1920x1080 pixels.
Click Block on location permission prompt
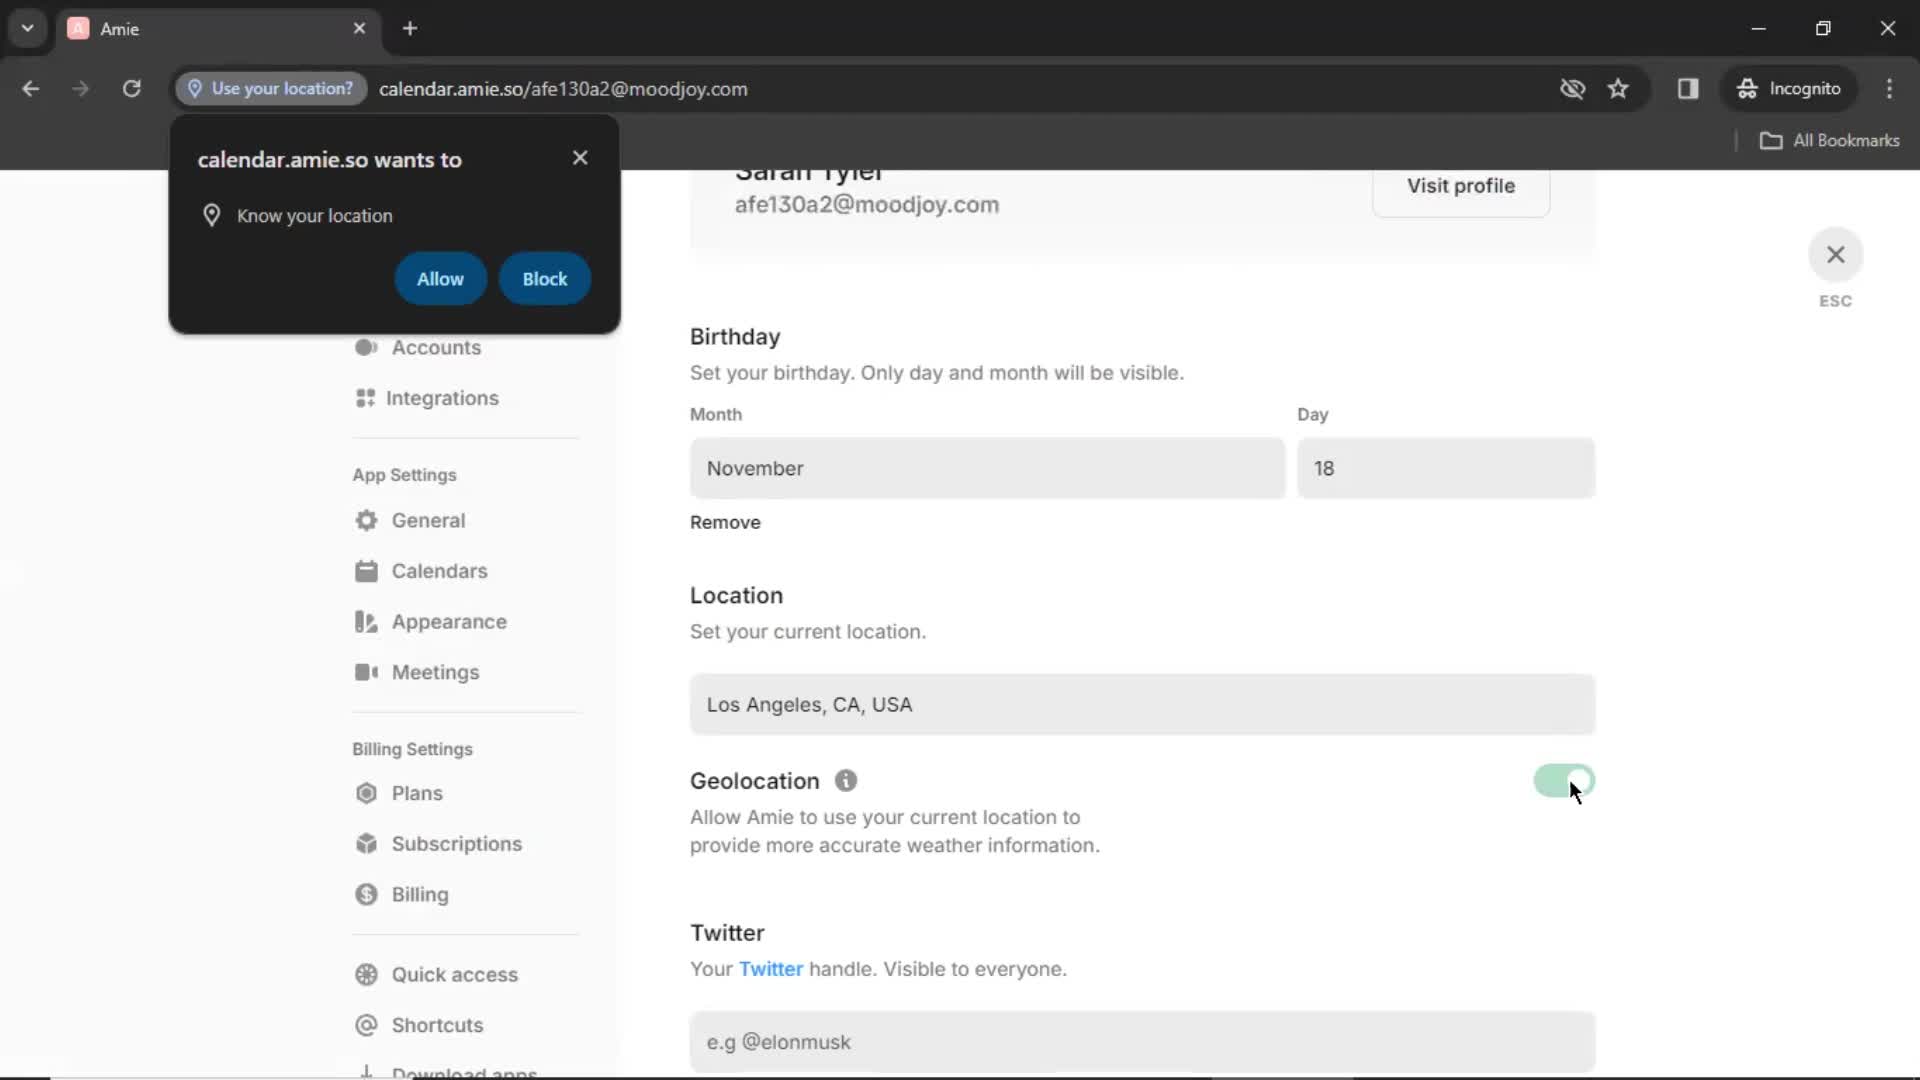[545, 278]
